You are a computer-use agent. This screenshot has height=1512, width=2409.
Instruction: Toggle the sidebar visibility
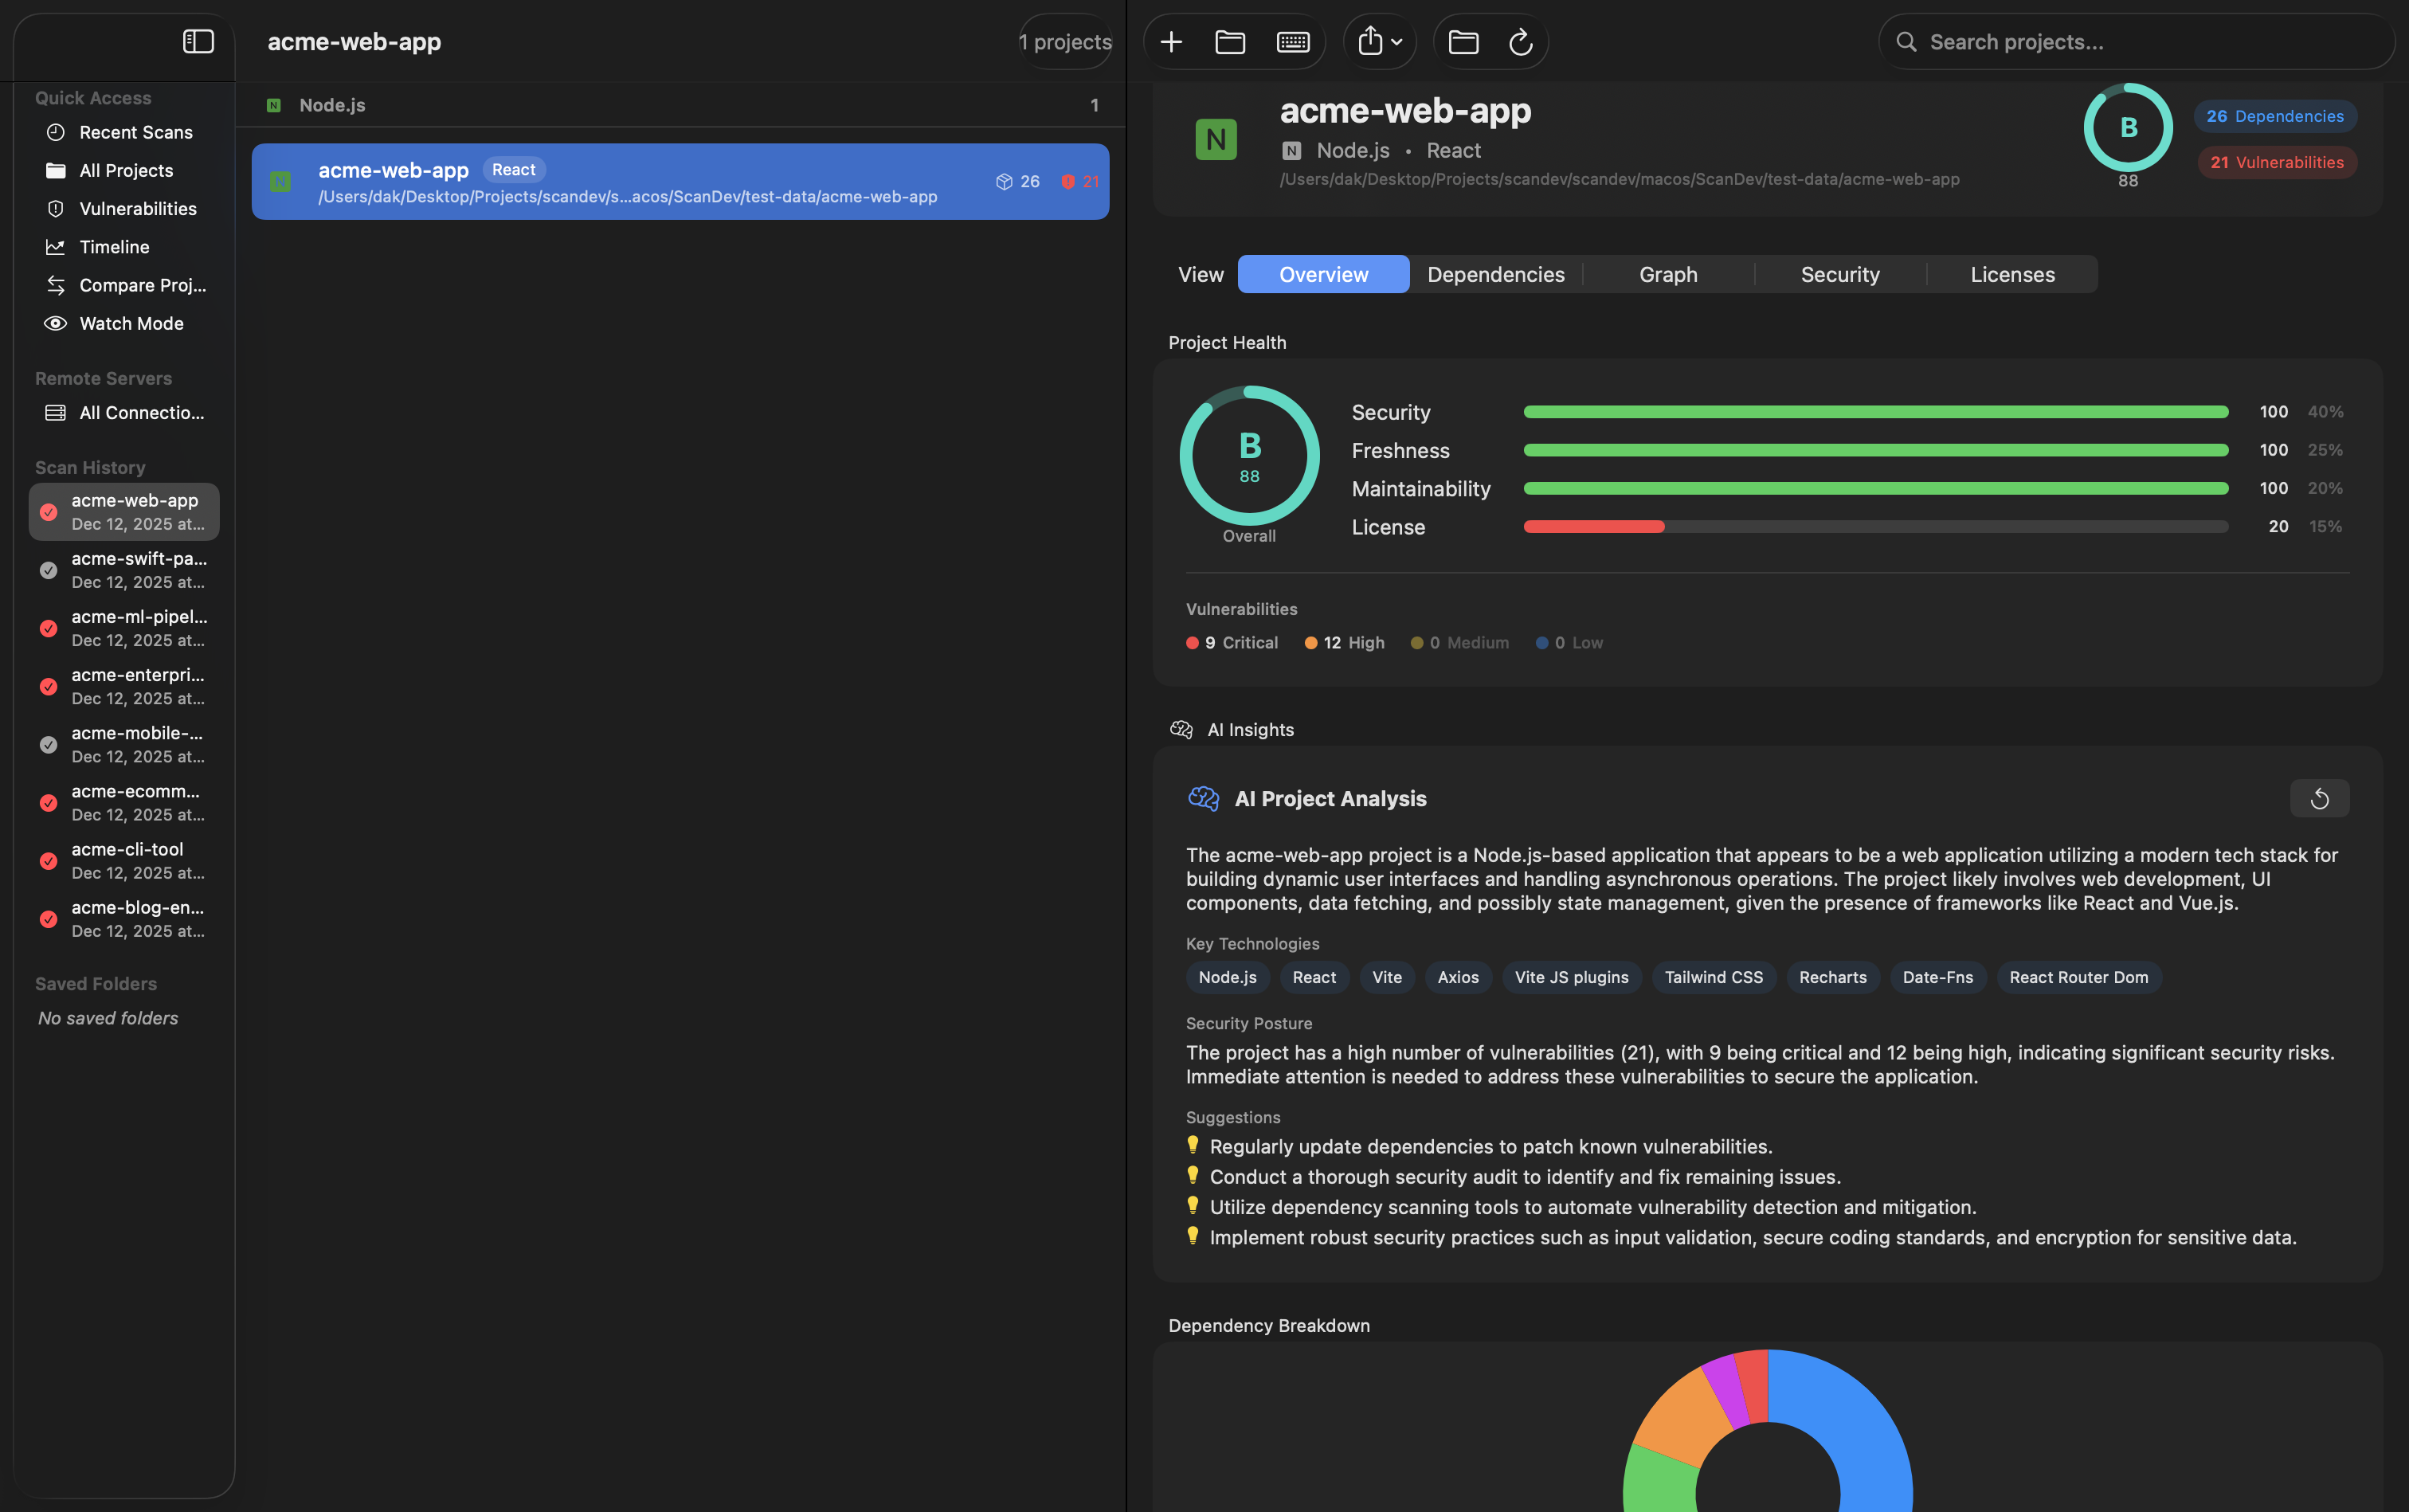tap(199, 41)
